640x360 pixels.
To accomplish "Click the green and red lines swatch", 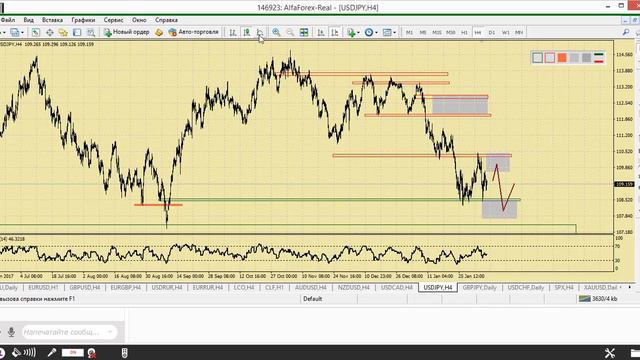I will (599, 58).
